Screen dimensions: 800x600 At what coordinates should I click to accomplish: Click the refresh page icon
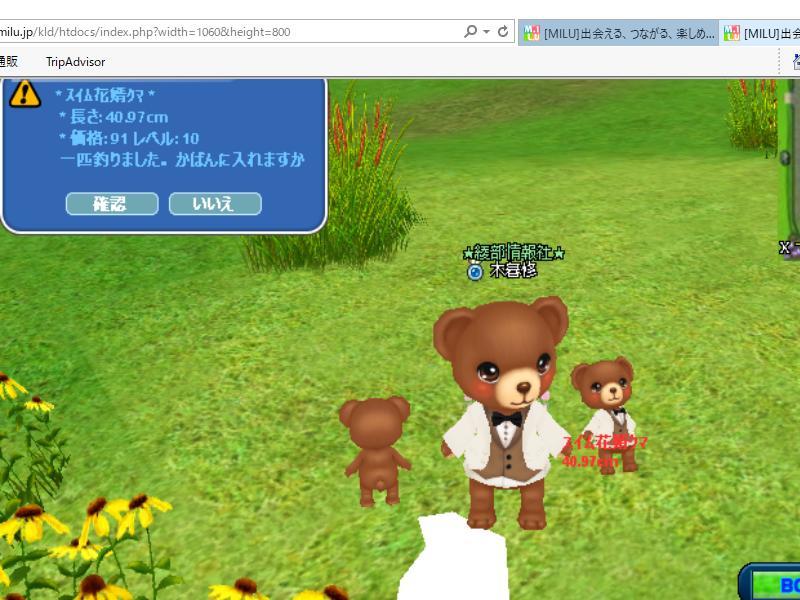(x=503, y=31)
